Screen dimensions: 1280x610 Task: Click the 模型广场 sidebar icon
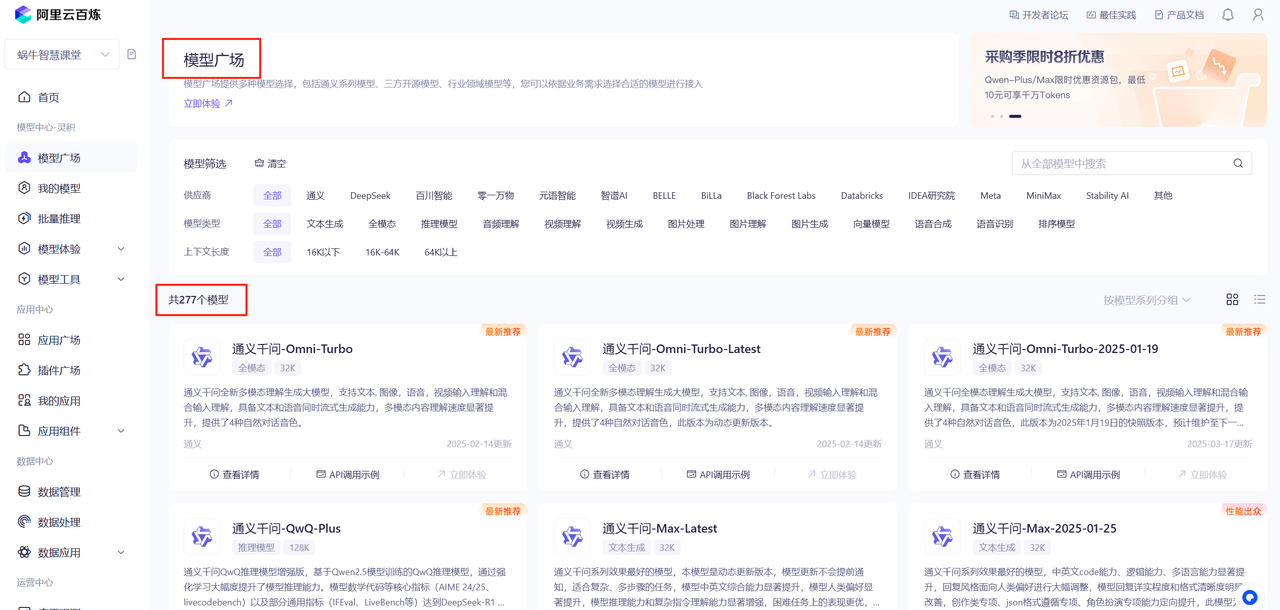[24, 158]
